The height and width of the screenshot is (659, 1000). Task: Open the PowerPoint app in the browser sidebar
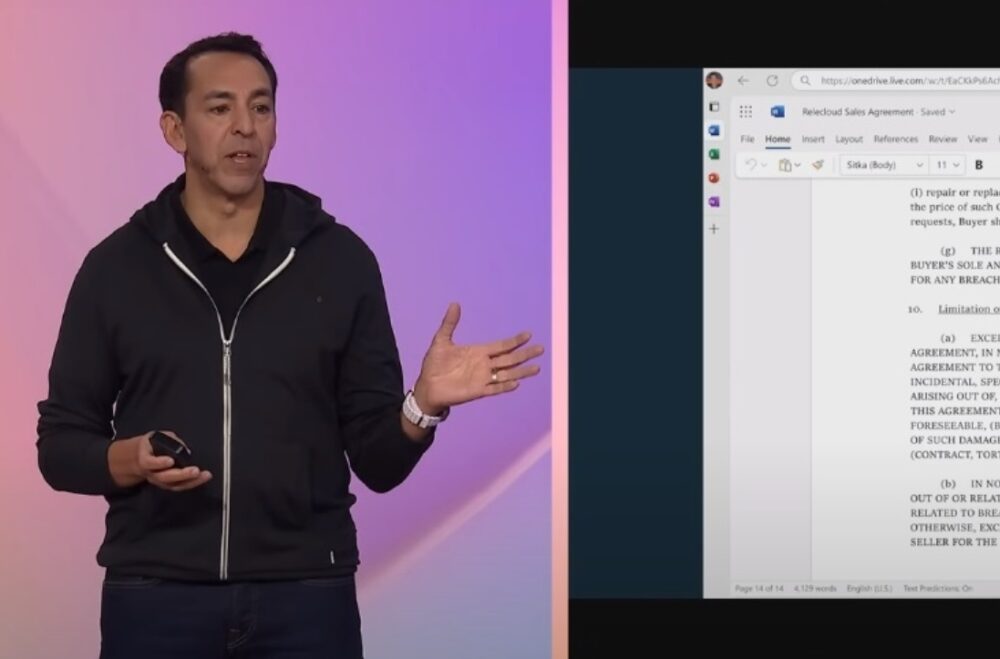[714, 178]
